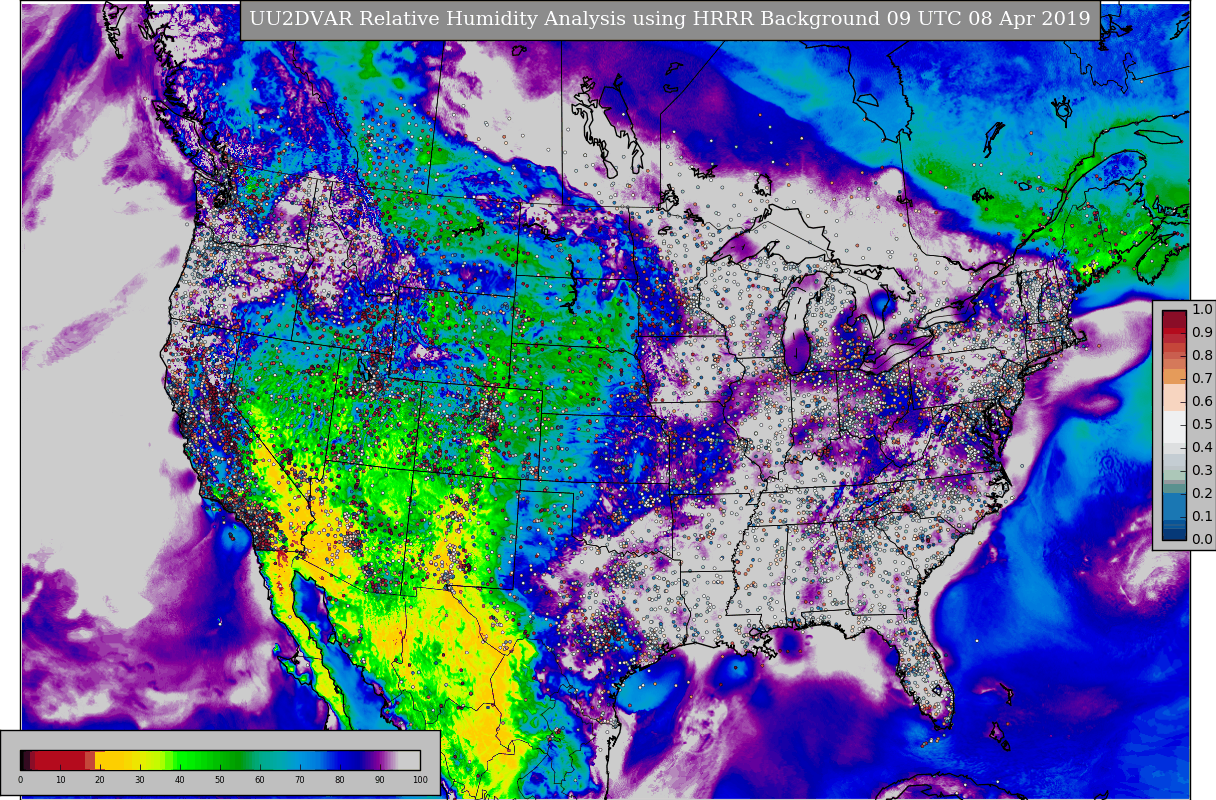Click the '100' tick label on the humidity colorbar
This screenshot has width=1216, height=800.
(420, 780)
